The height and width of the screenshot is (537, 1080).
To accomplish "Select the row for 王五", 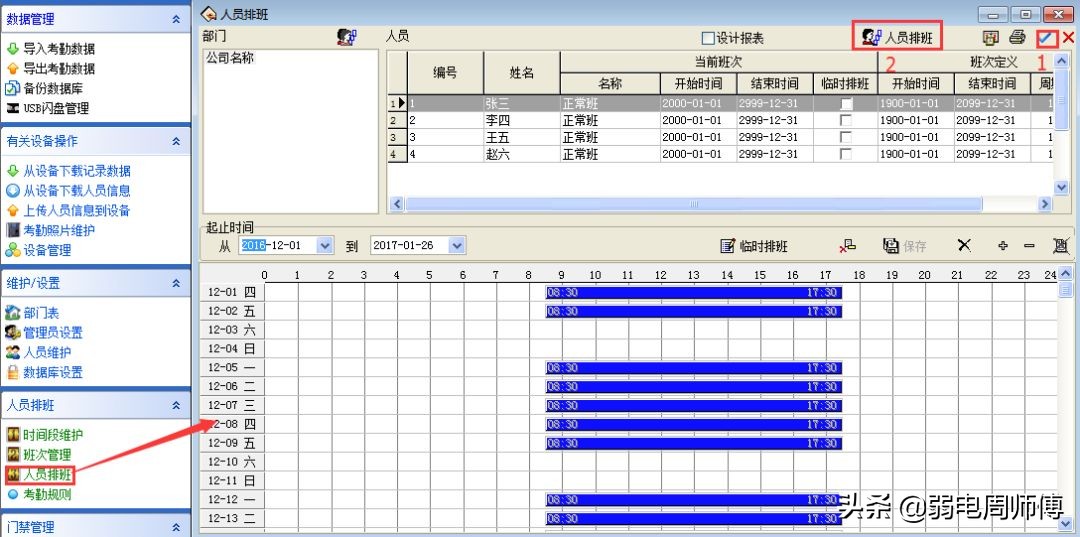I will click(720, 137).
